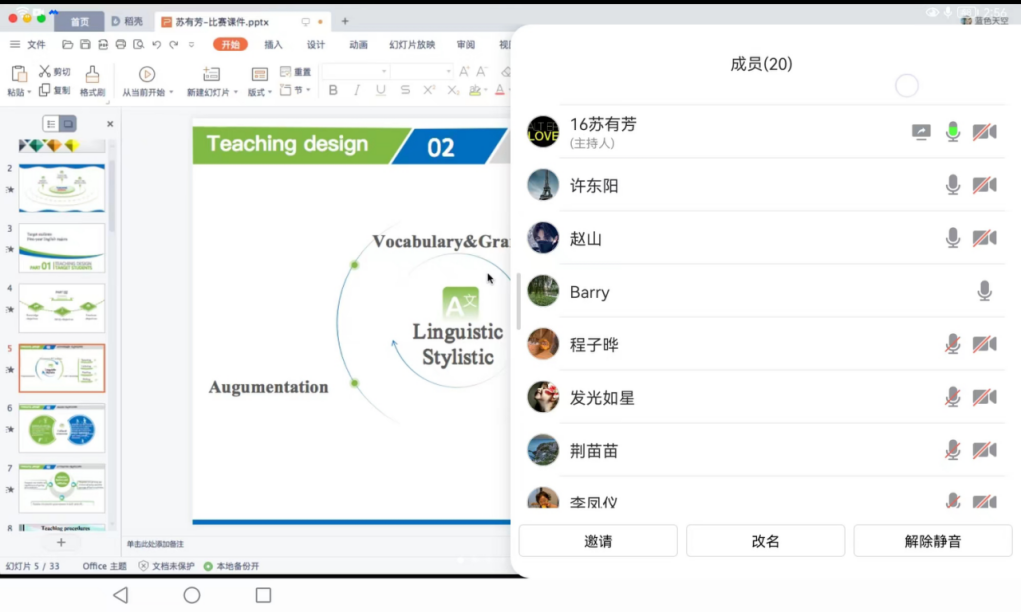Click the Cut (剪切) scissors icon
Image resolution: width=1021 pixels, height=613 pixels.
45,72
